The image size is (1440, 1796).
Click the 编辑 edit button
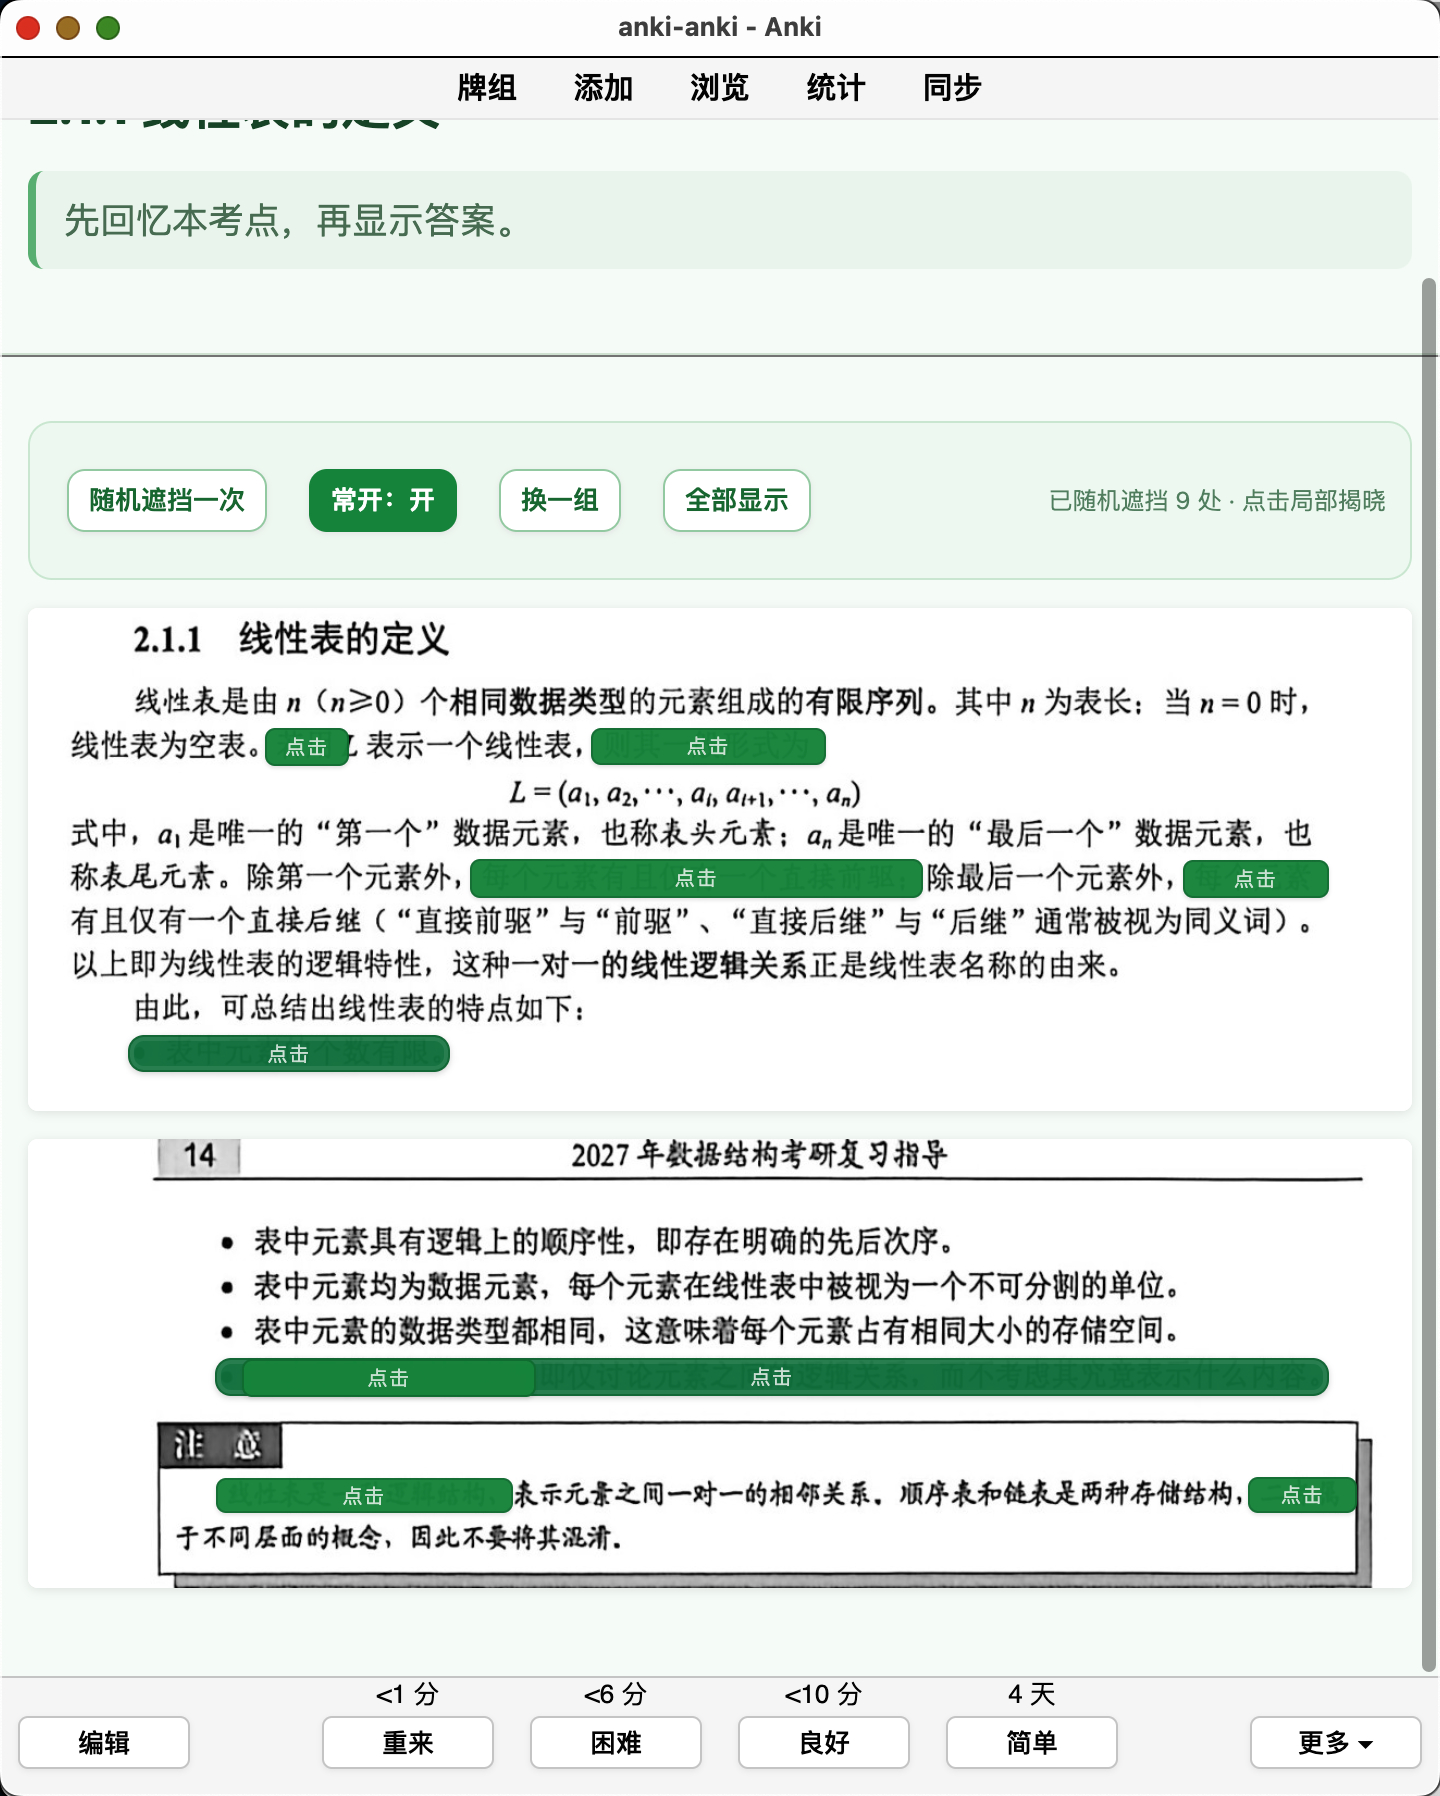coord(104,1743)
